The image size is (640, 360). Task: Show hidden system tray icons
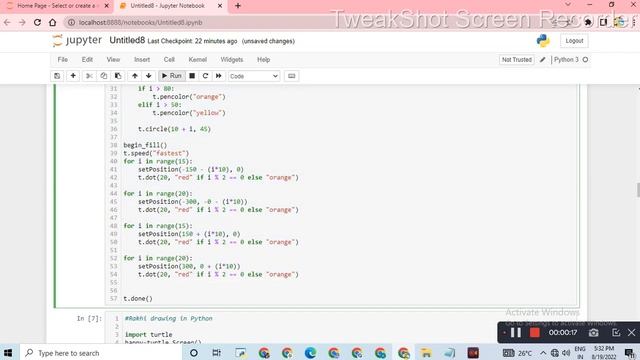[x=543, y=353]
